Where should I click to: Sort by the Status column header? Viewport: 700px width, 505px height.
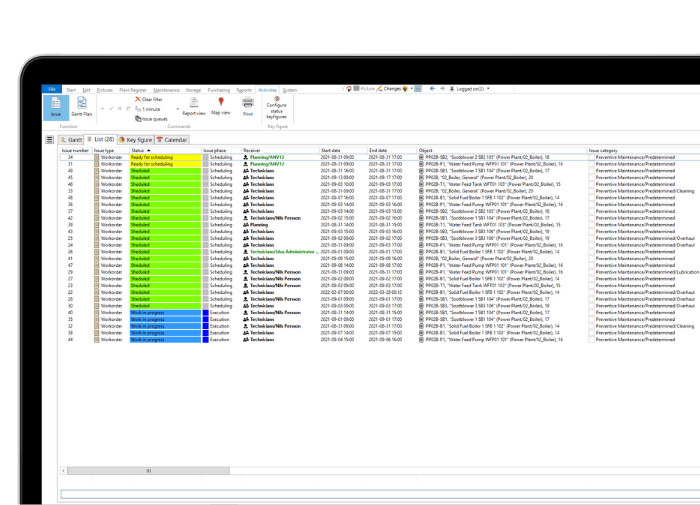pyautogui.click(x=165, y=150)
